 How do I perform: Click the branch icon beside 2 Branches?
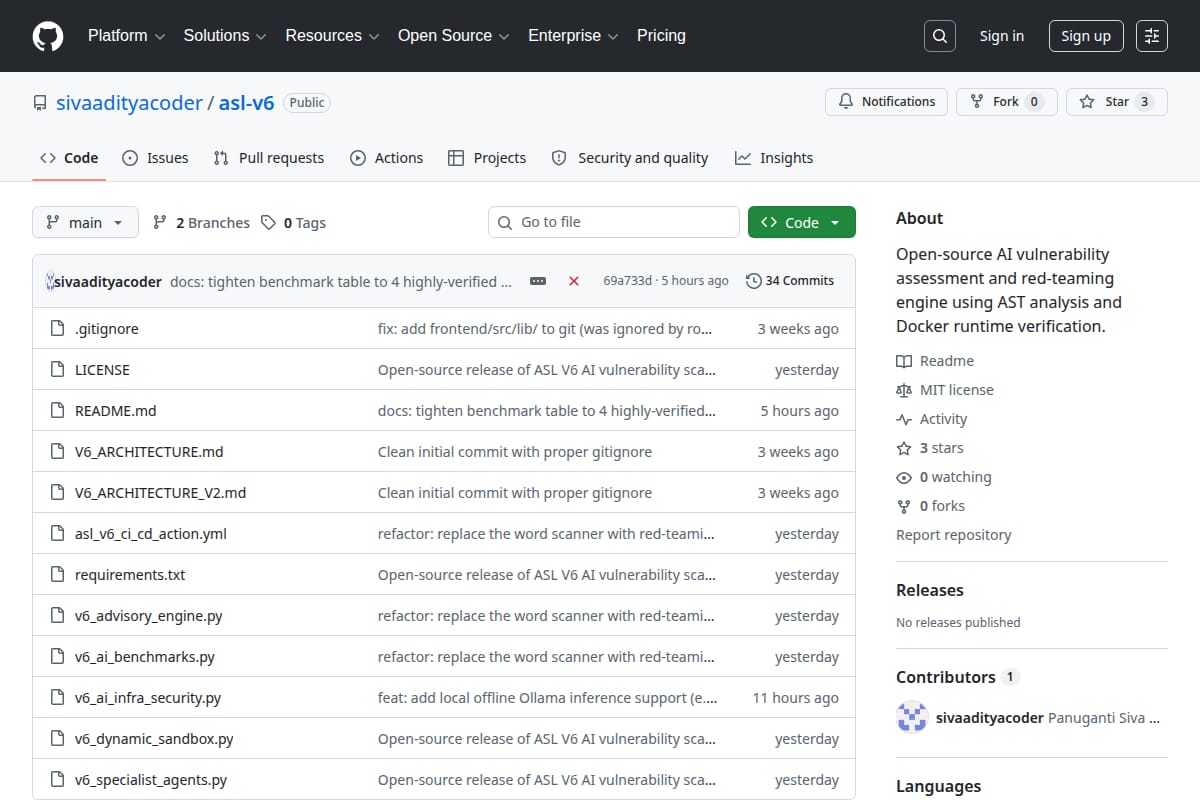(x=160, y=223)
